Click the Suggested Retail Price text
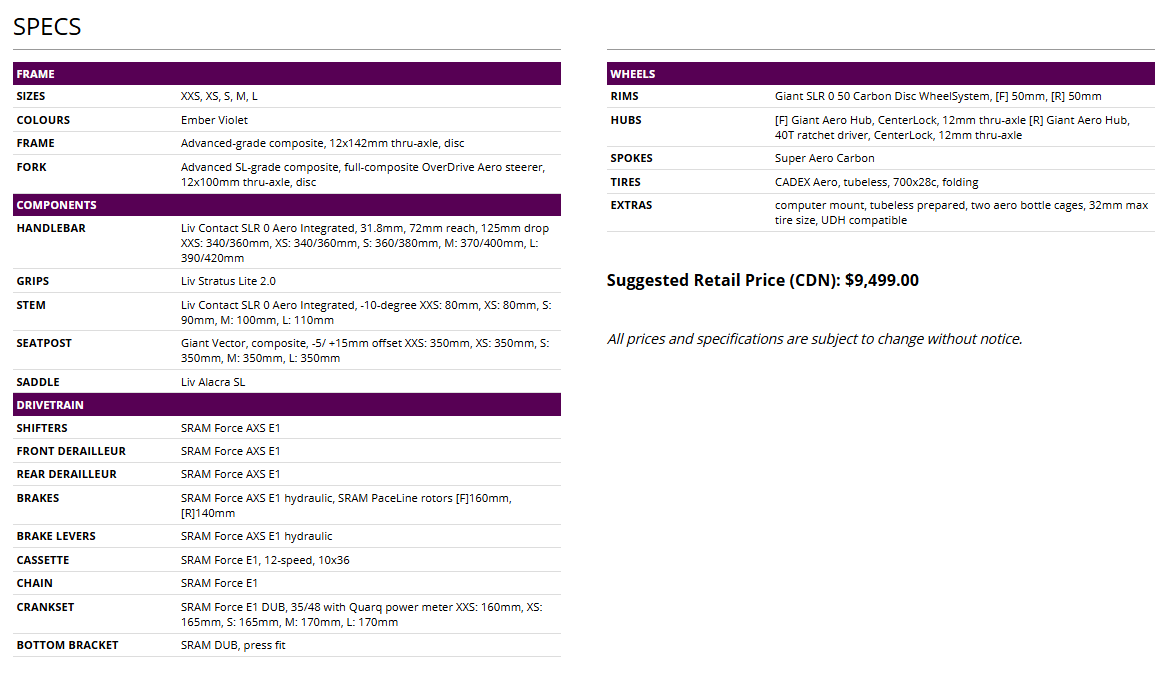 click(x=762, y=280)
